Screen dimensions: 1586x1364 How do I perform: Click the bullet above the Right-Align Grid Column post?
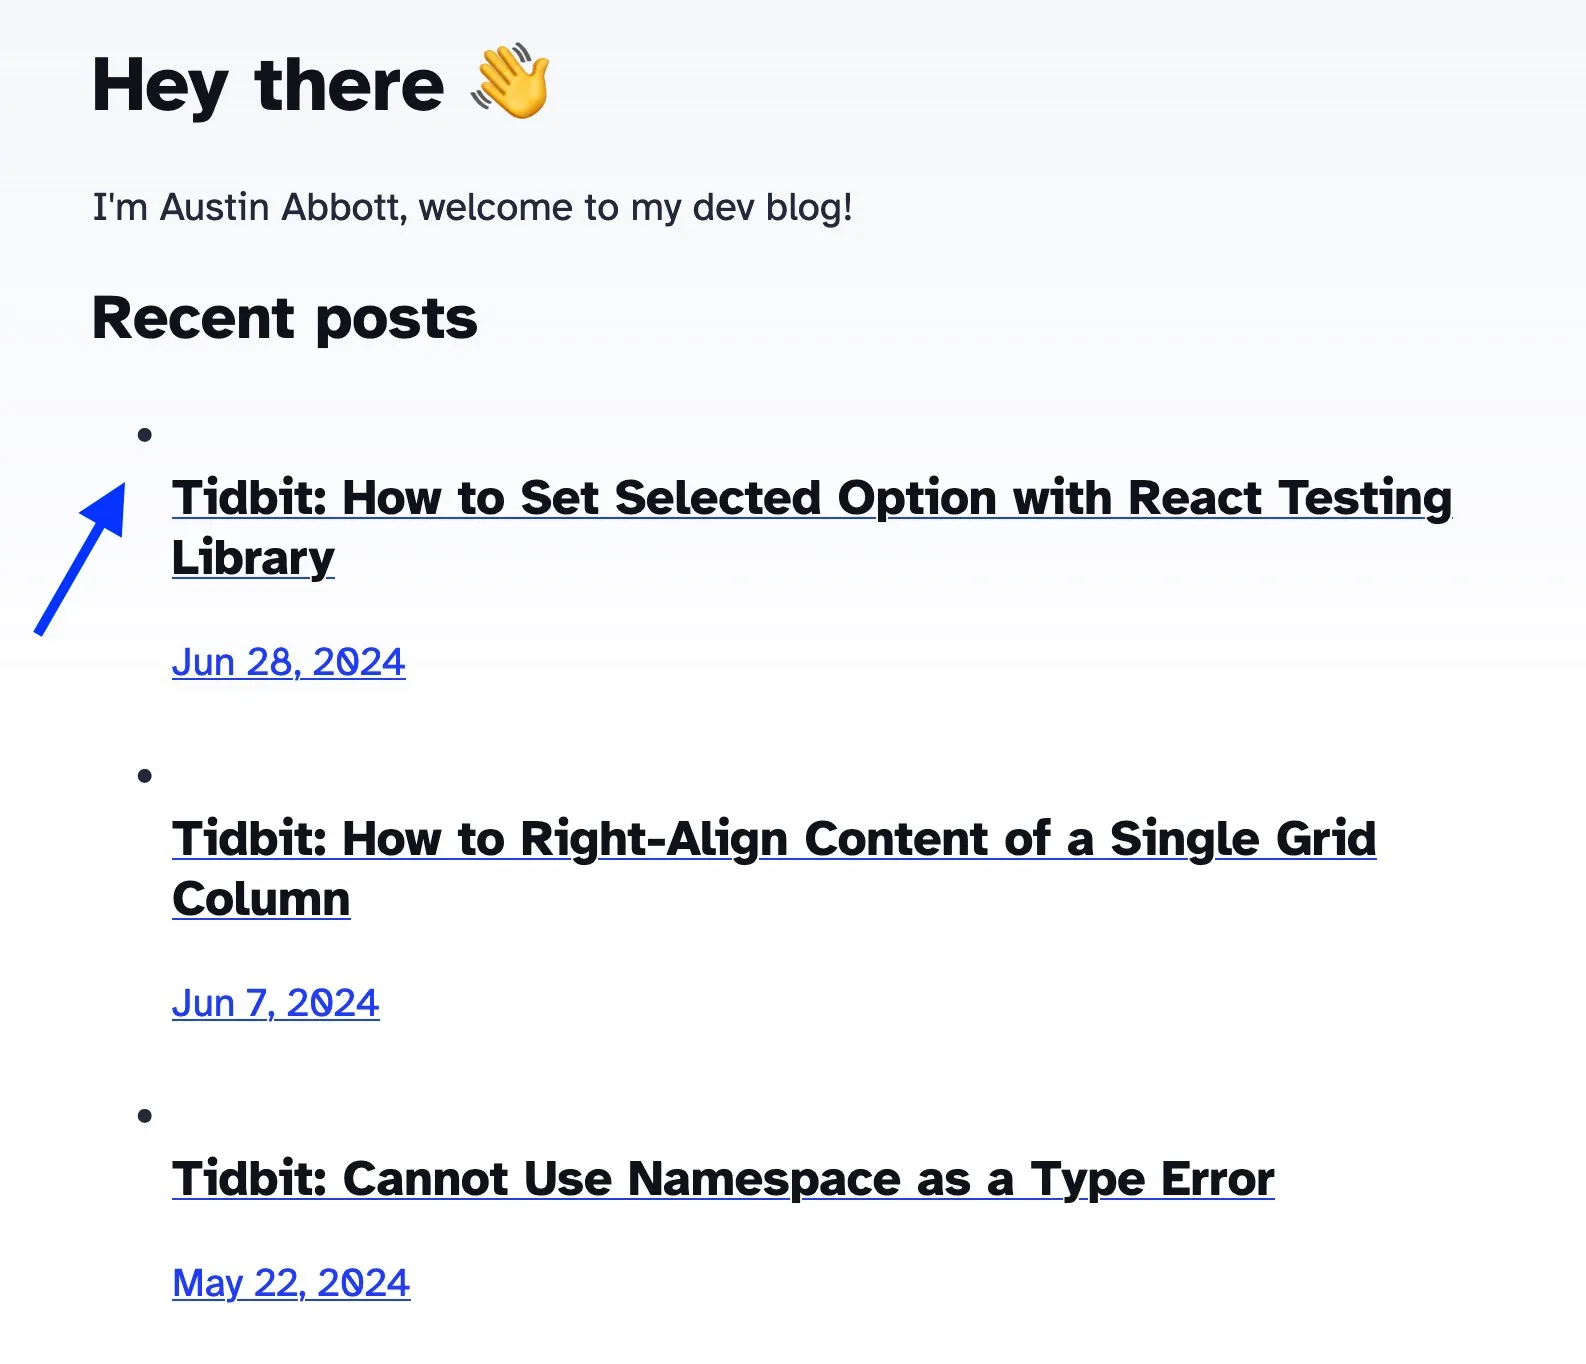pos(145,776)
